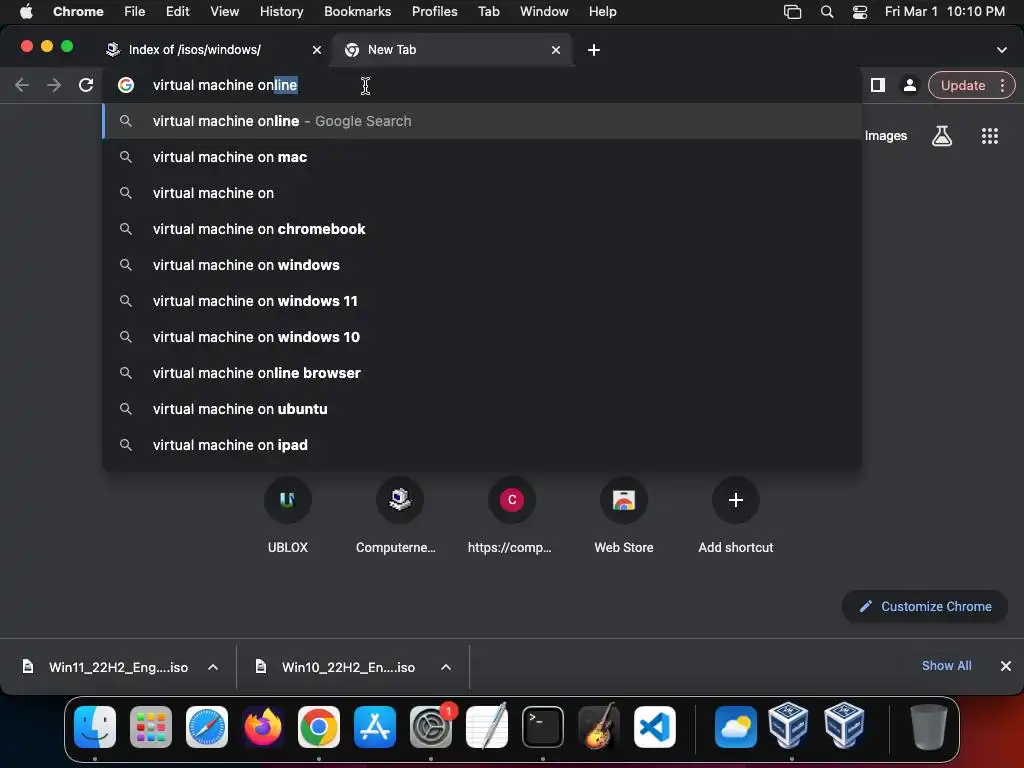Image resolution: width=1024 pixels, height=768 pixels.
Task: Launch Safari from the Dock
Action: [207, 726]
